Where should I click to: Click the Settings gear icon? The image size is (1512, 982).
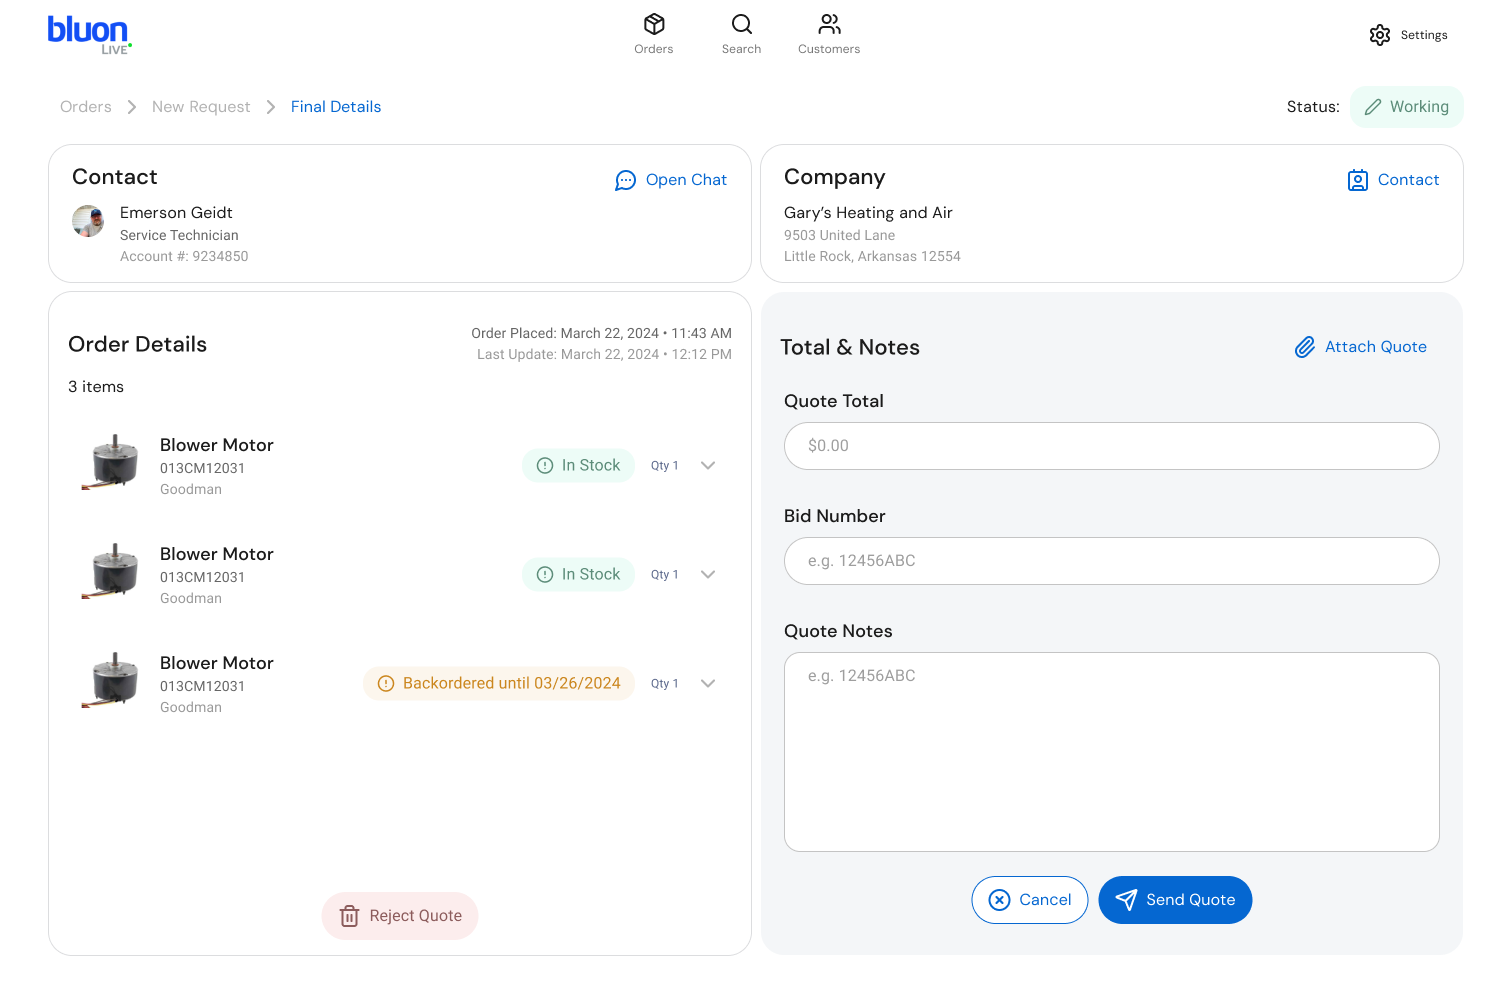coord(1380,35)
